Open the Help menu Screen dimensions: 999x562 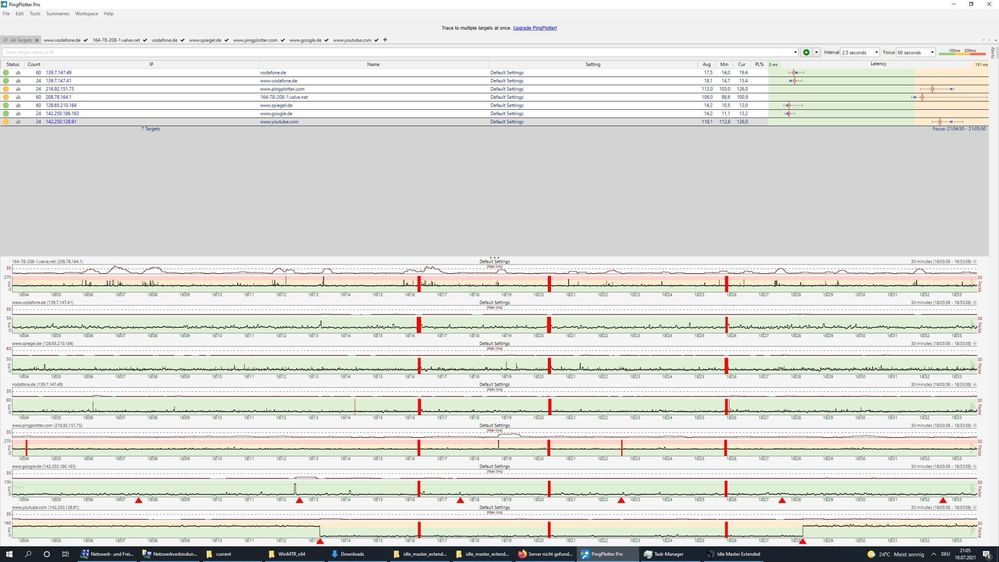coord(108,13)
